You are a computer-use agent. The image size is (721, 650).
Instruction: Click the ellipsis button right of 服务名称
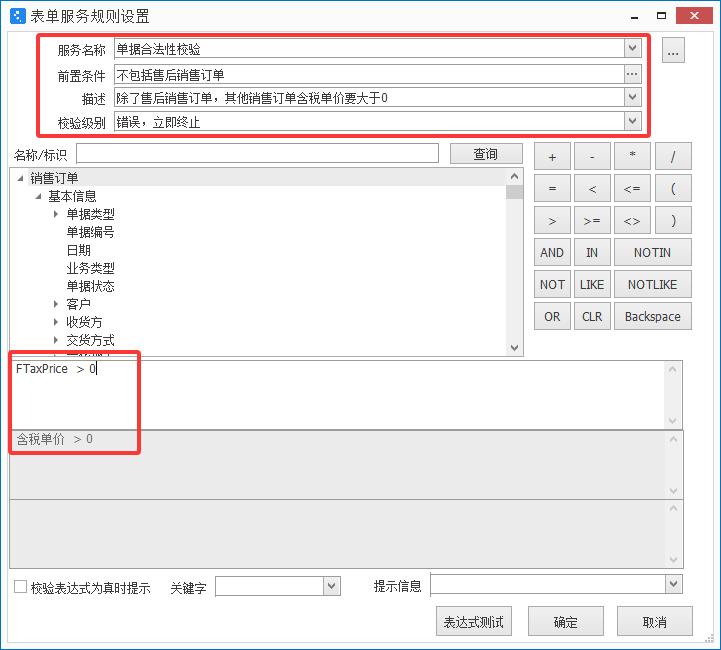(673, 50)
